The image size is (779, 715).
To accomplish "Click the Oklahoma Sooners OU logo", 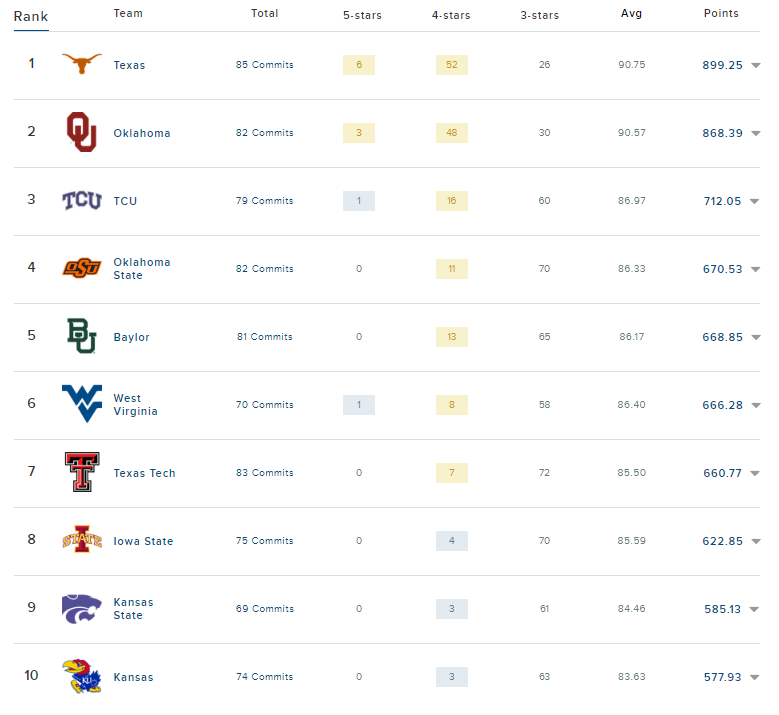I will click(81, 132).
